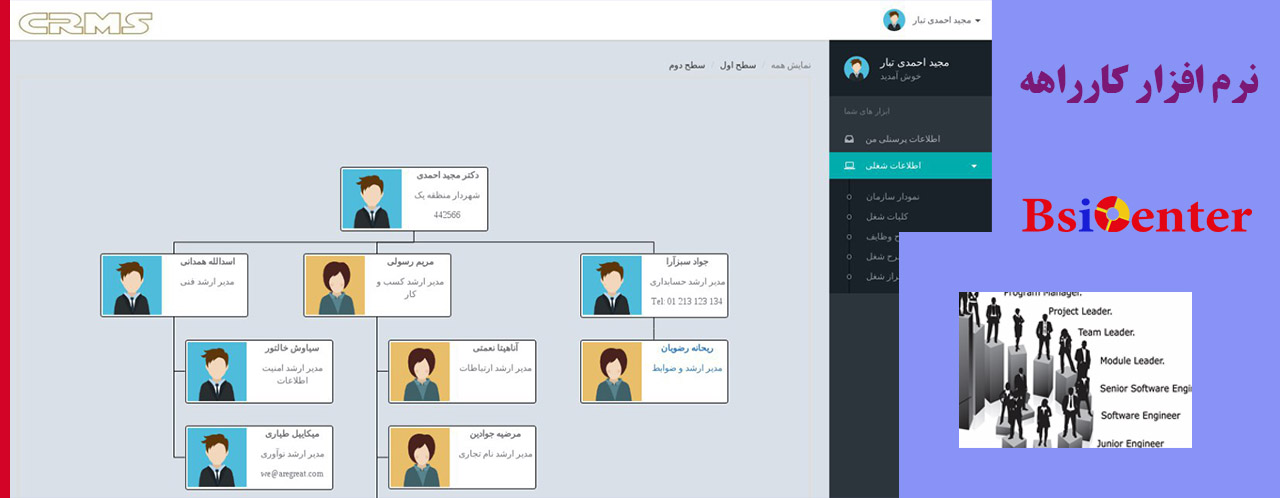Click avatar of اسدالله همدانی

click(x=132, y=285)
